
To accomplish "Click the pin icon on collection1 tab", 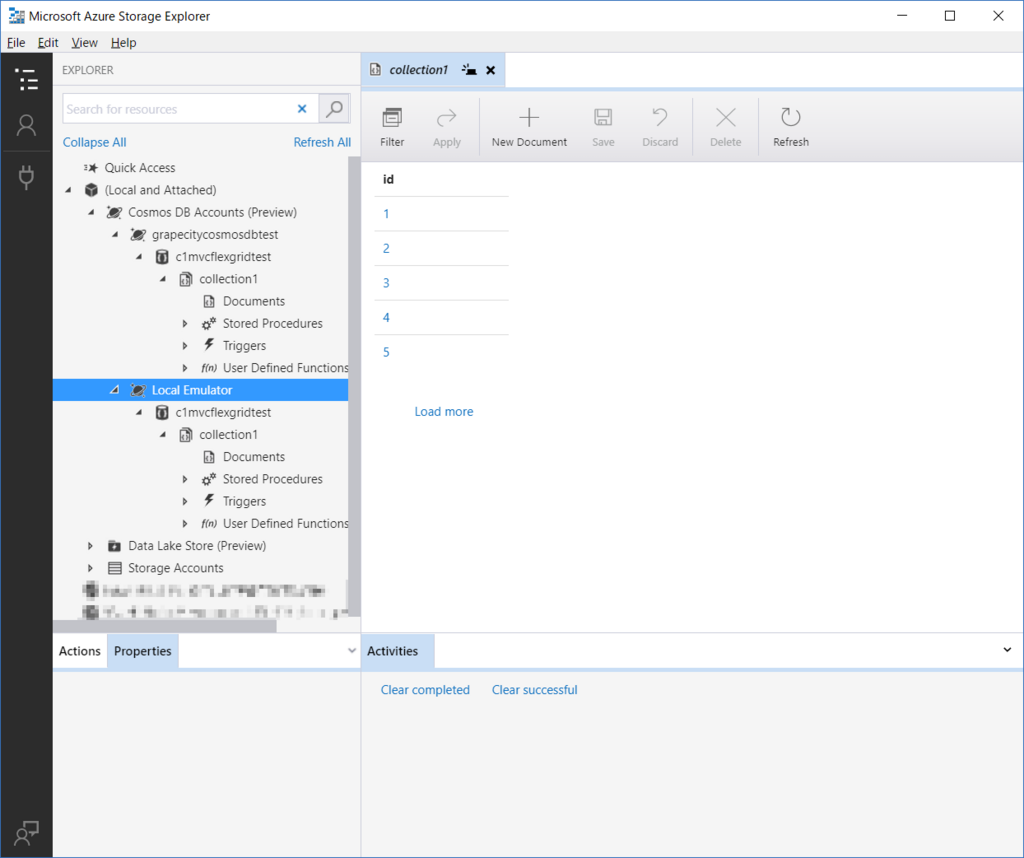I will [469, 70].
